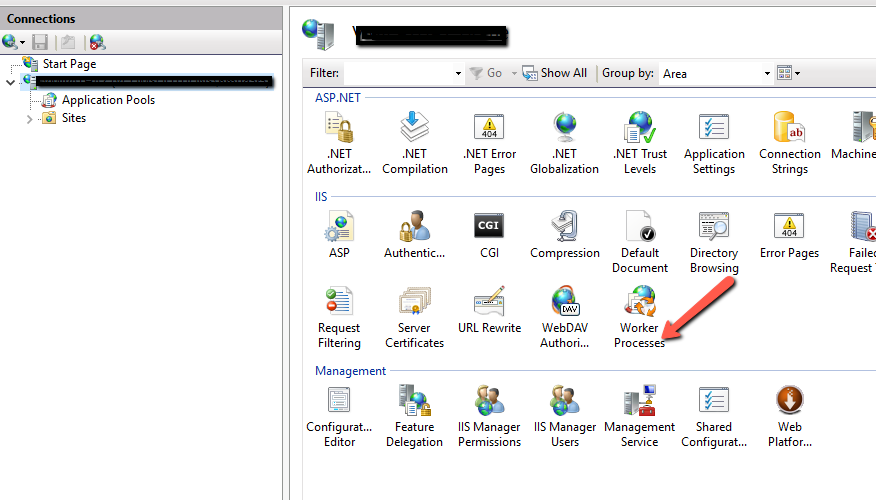Image resolution: width=876 pixels, height=500 pixels.
Task: Click the Delete Connection toolbar icon
Action: click(x=97, y=42)
